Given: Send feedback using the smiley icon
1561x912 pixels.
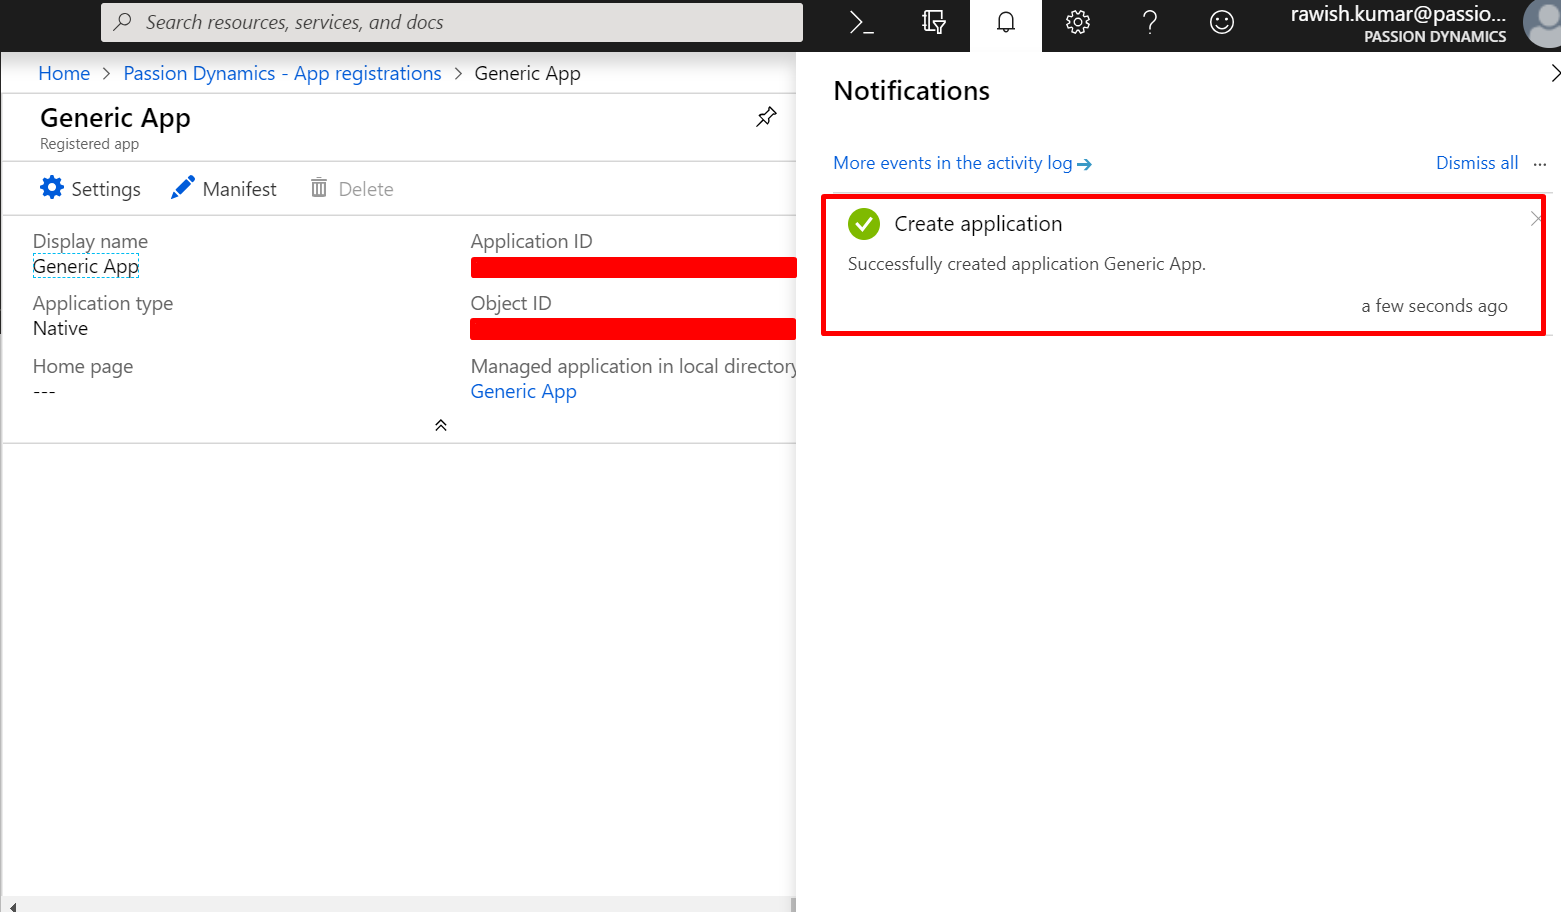Looking at the screenshot, I should click(1222, 23).
